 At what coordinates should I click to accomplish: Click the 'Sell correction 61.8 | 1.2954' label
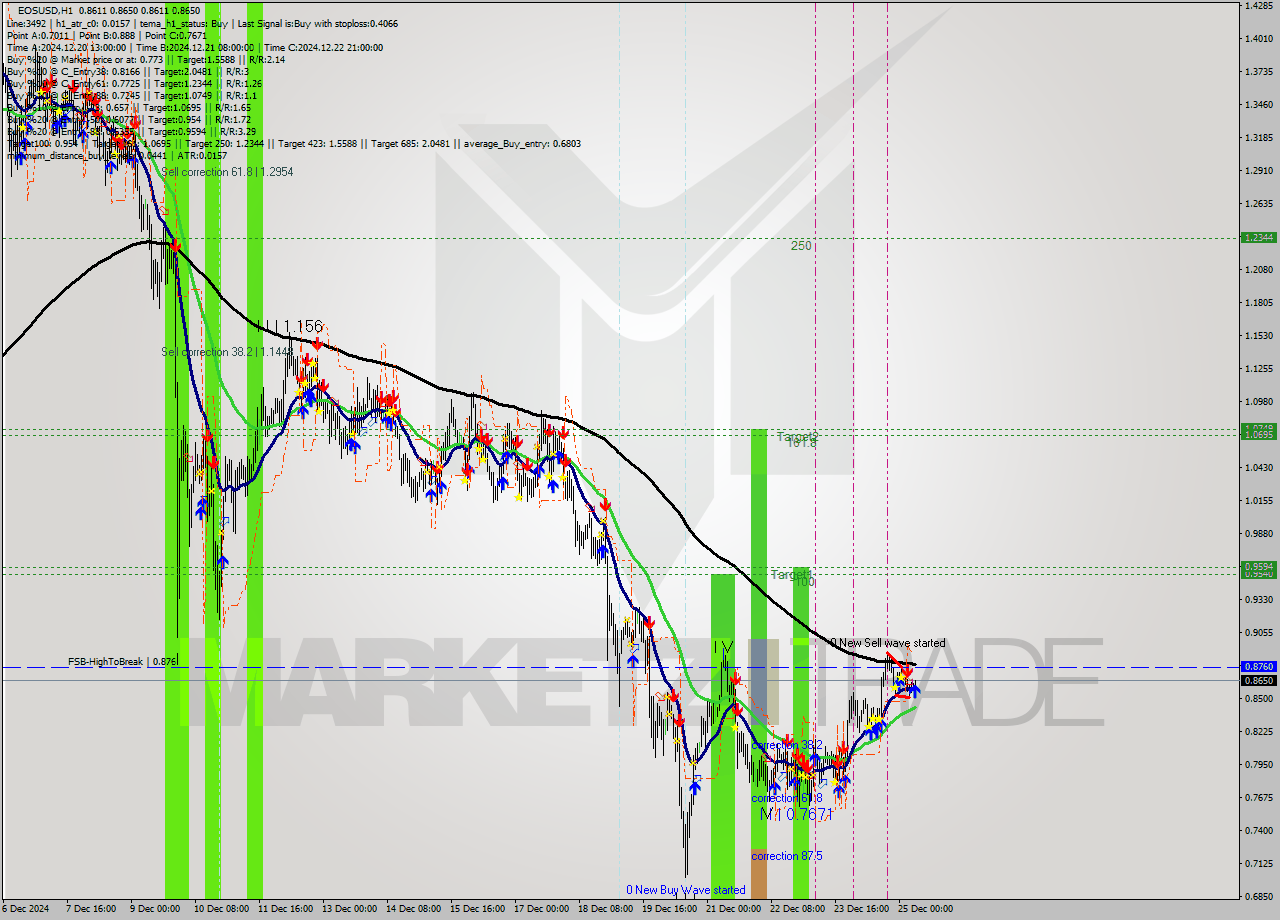click(227, 172)
